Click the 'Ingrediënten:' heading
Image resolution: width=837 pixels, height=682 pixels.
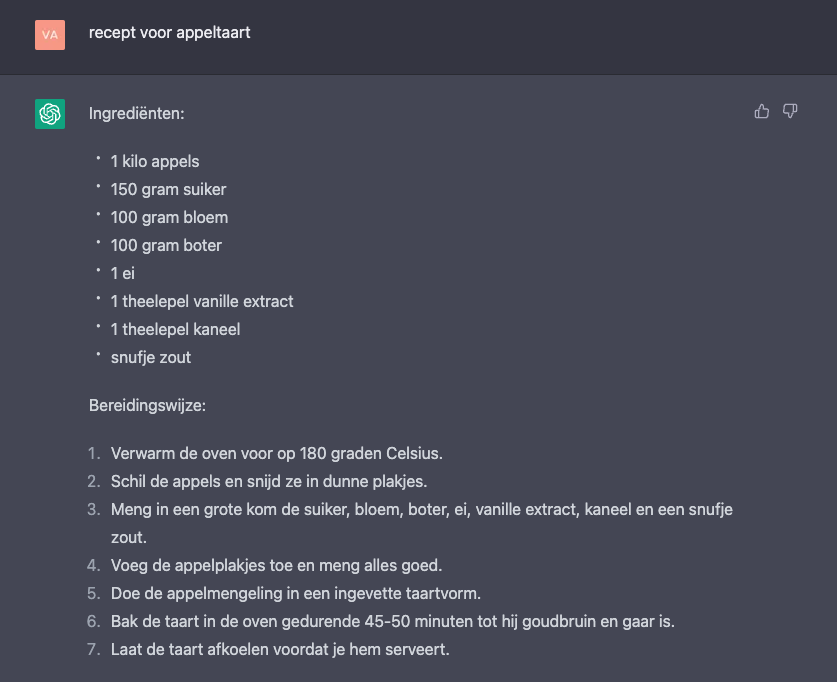(137, 114)
